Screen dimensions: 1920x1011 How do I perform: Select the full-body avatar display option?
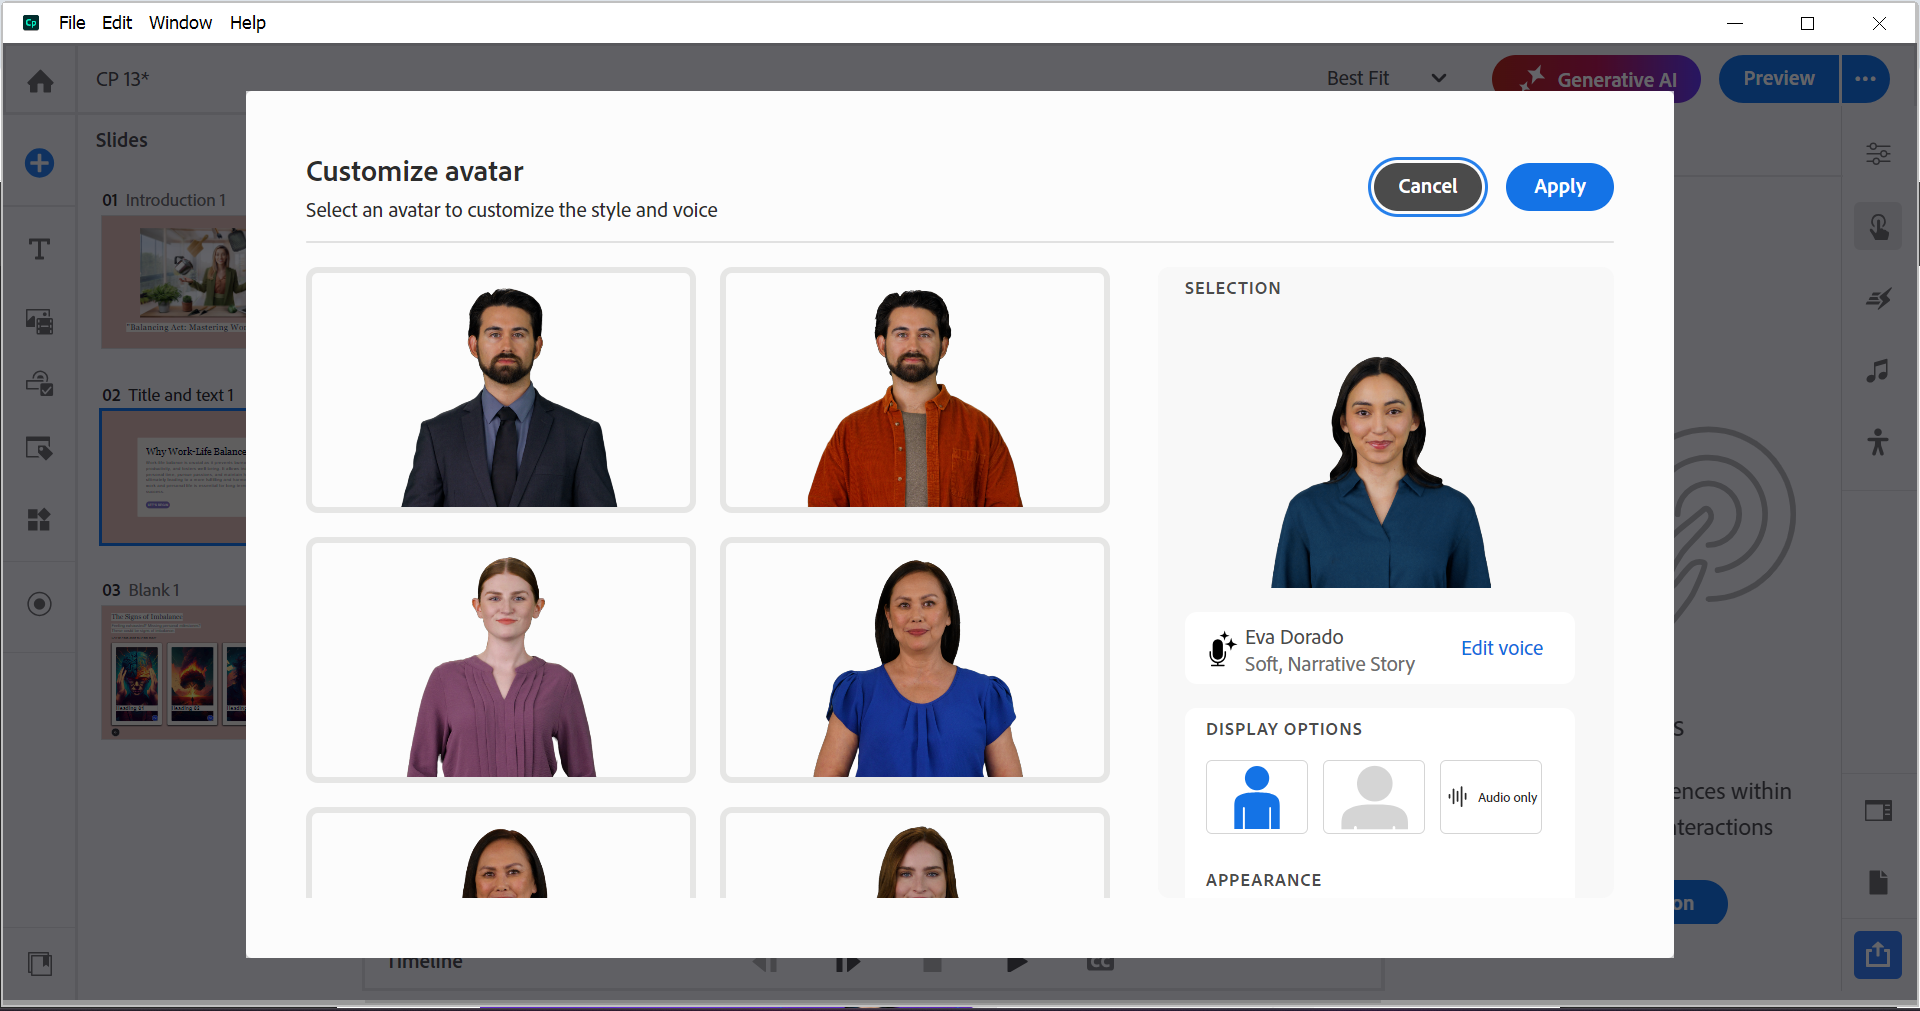click(1256, 797)
